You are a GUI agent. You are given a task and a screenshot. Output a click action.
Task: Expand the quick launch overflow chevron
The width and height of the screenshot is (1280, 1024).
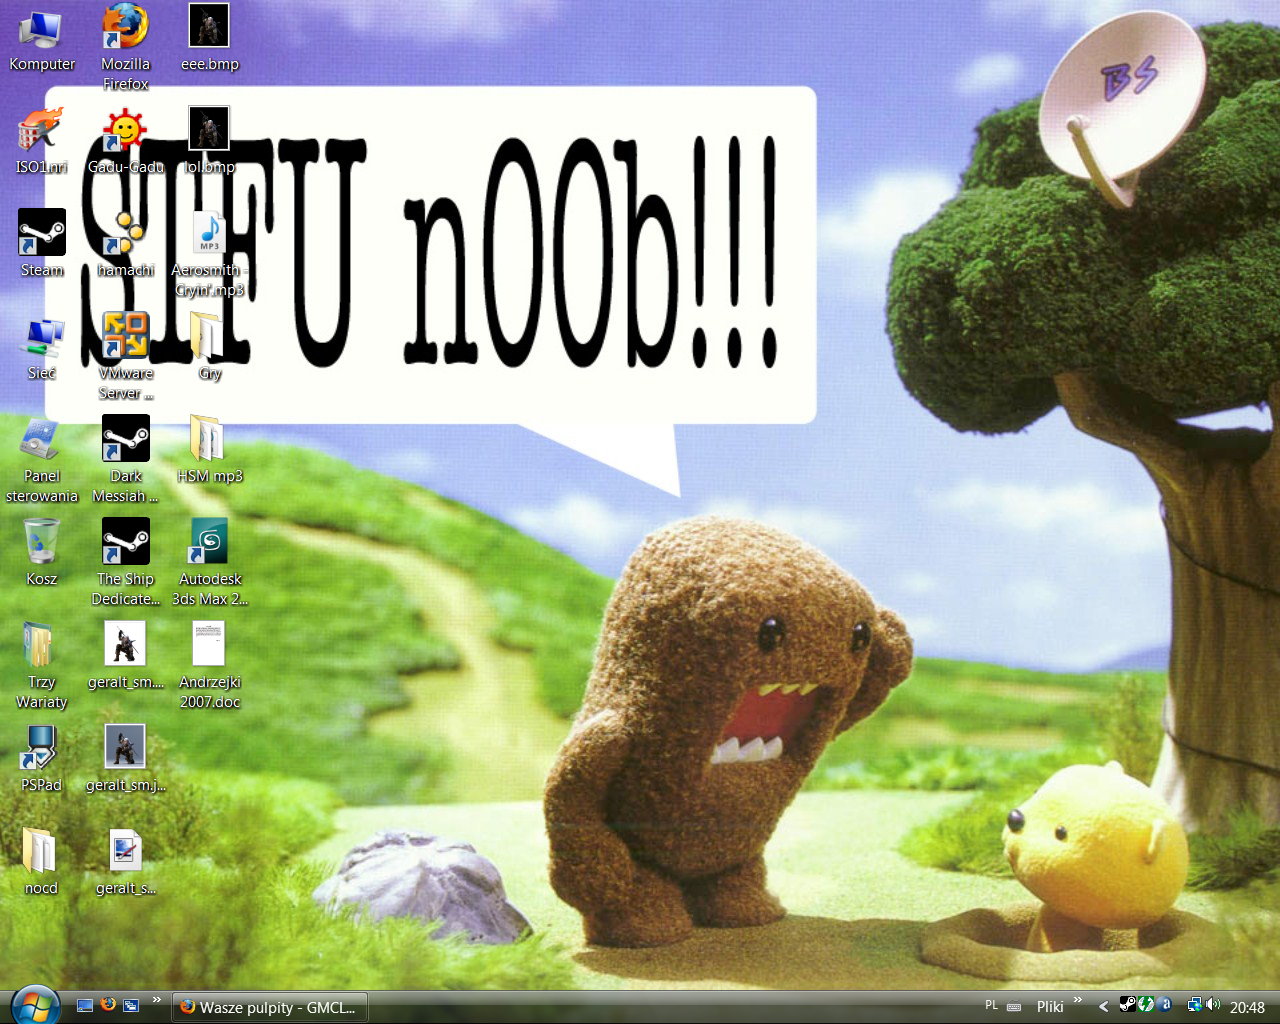tap(156, 1000)
